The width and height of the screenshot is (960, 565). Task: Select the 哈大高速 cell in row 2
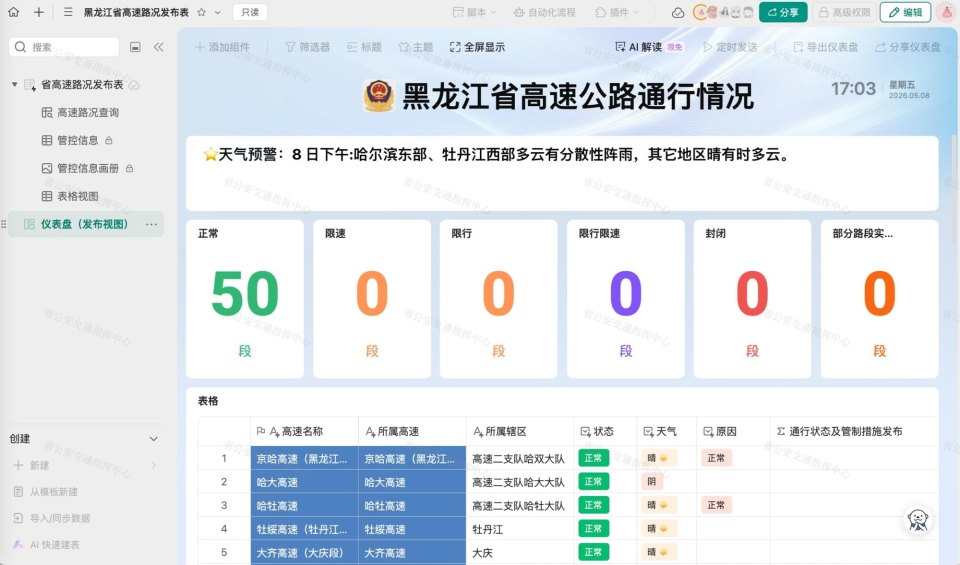304,482
